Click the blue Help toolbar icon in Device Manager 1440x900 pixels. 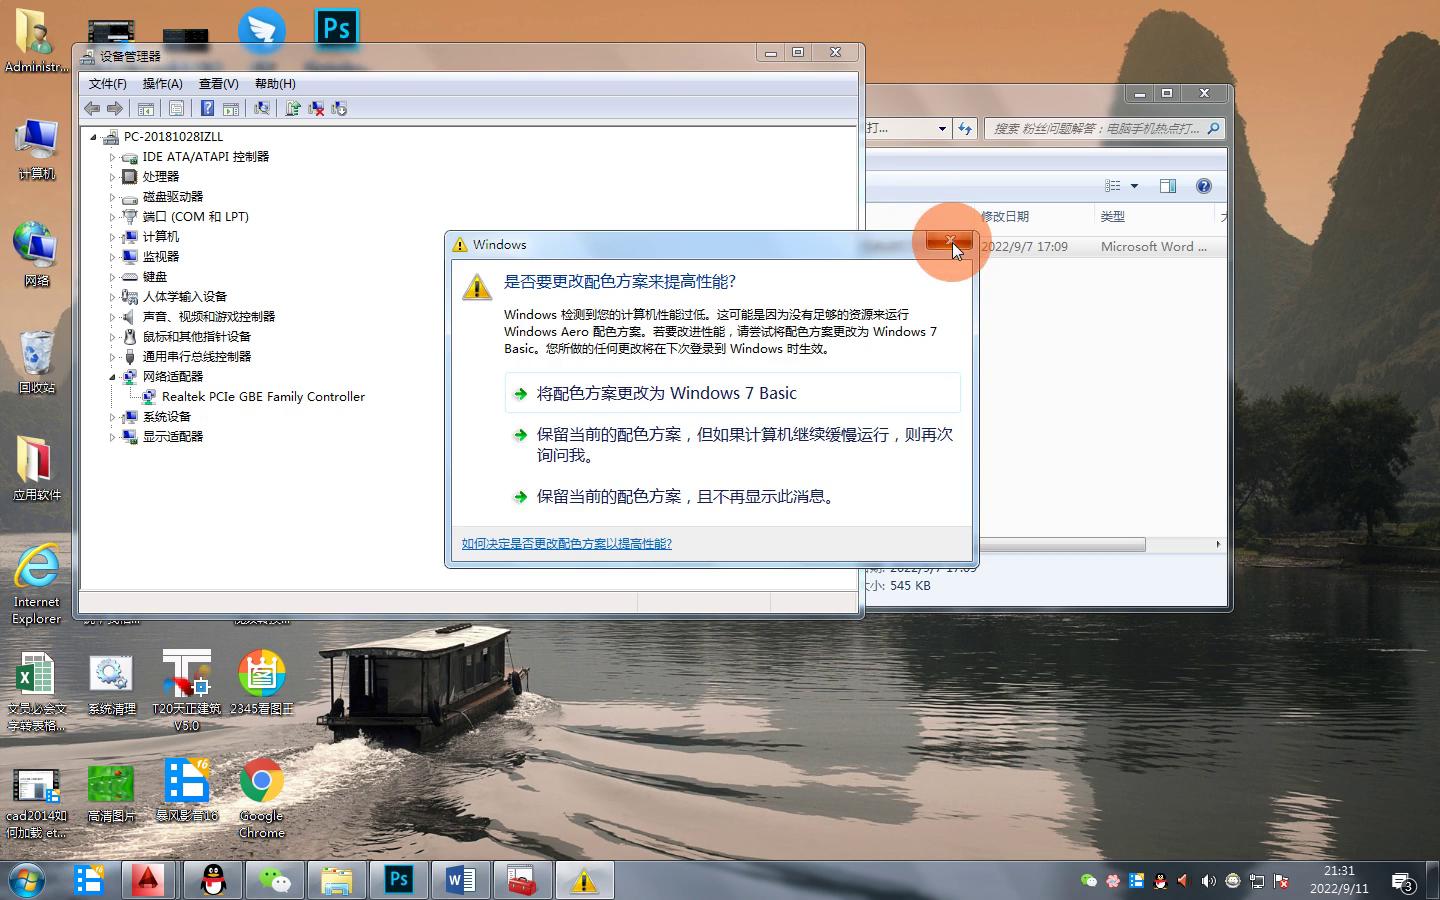(x=207, y=108)
